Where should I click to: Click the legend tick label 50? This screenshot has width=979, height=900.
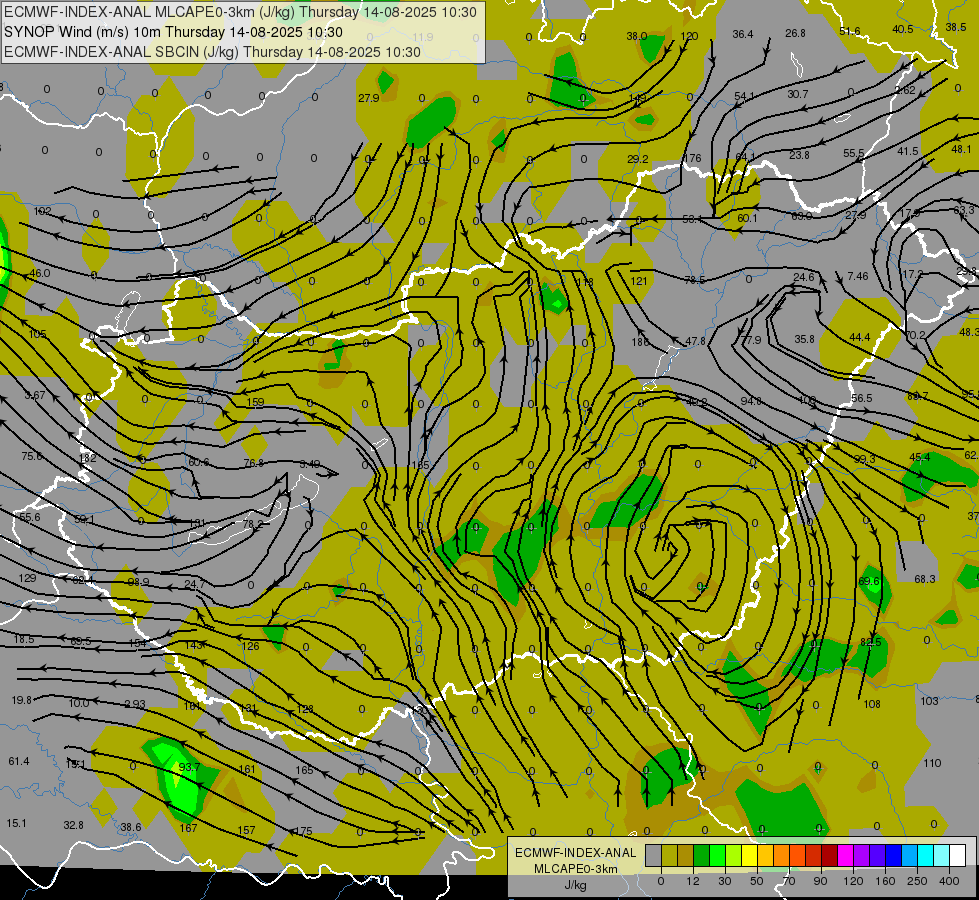click(756, 881)
